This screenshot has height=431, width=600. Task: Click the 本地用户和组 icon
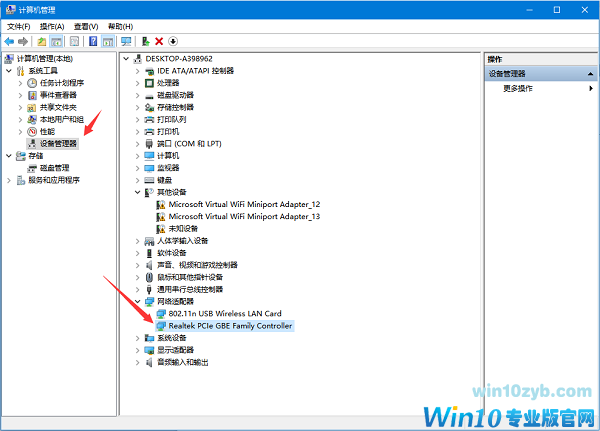(32, 119)
